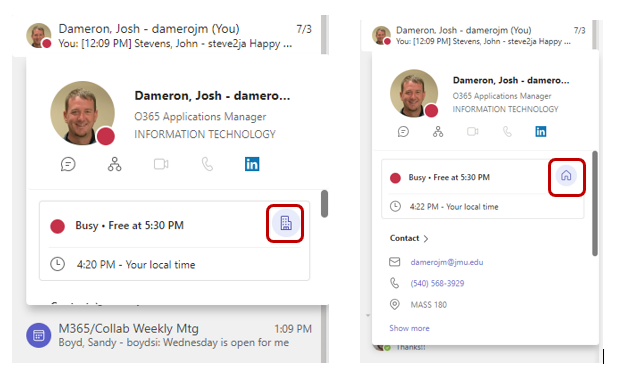Click Busy • Free at 5:30 PM in right card
The height and width of the screenshot is (383, 618).
[449, 177]
